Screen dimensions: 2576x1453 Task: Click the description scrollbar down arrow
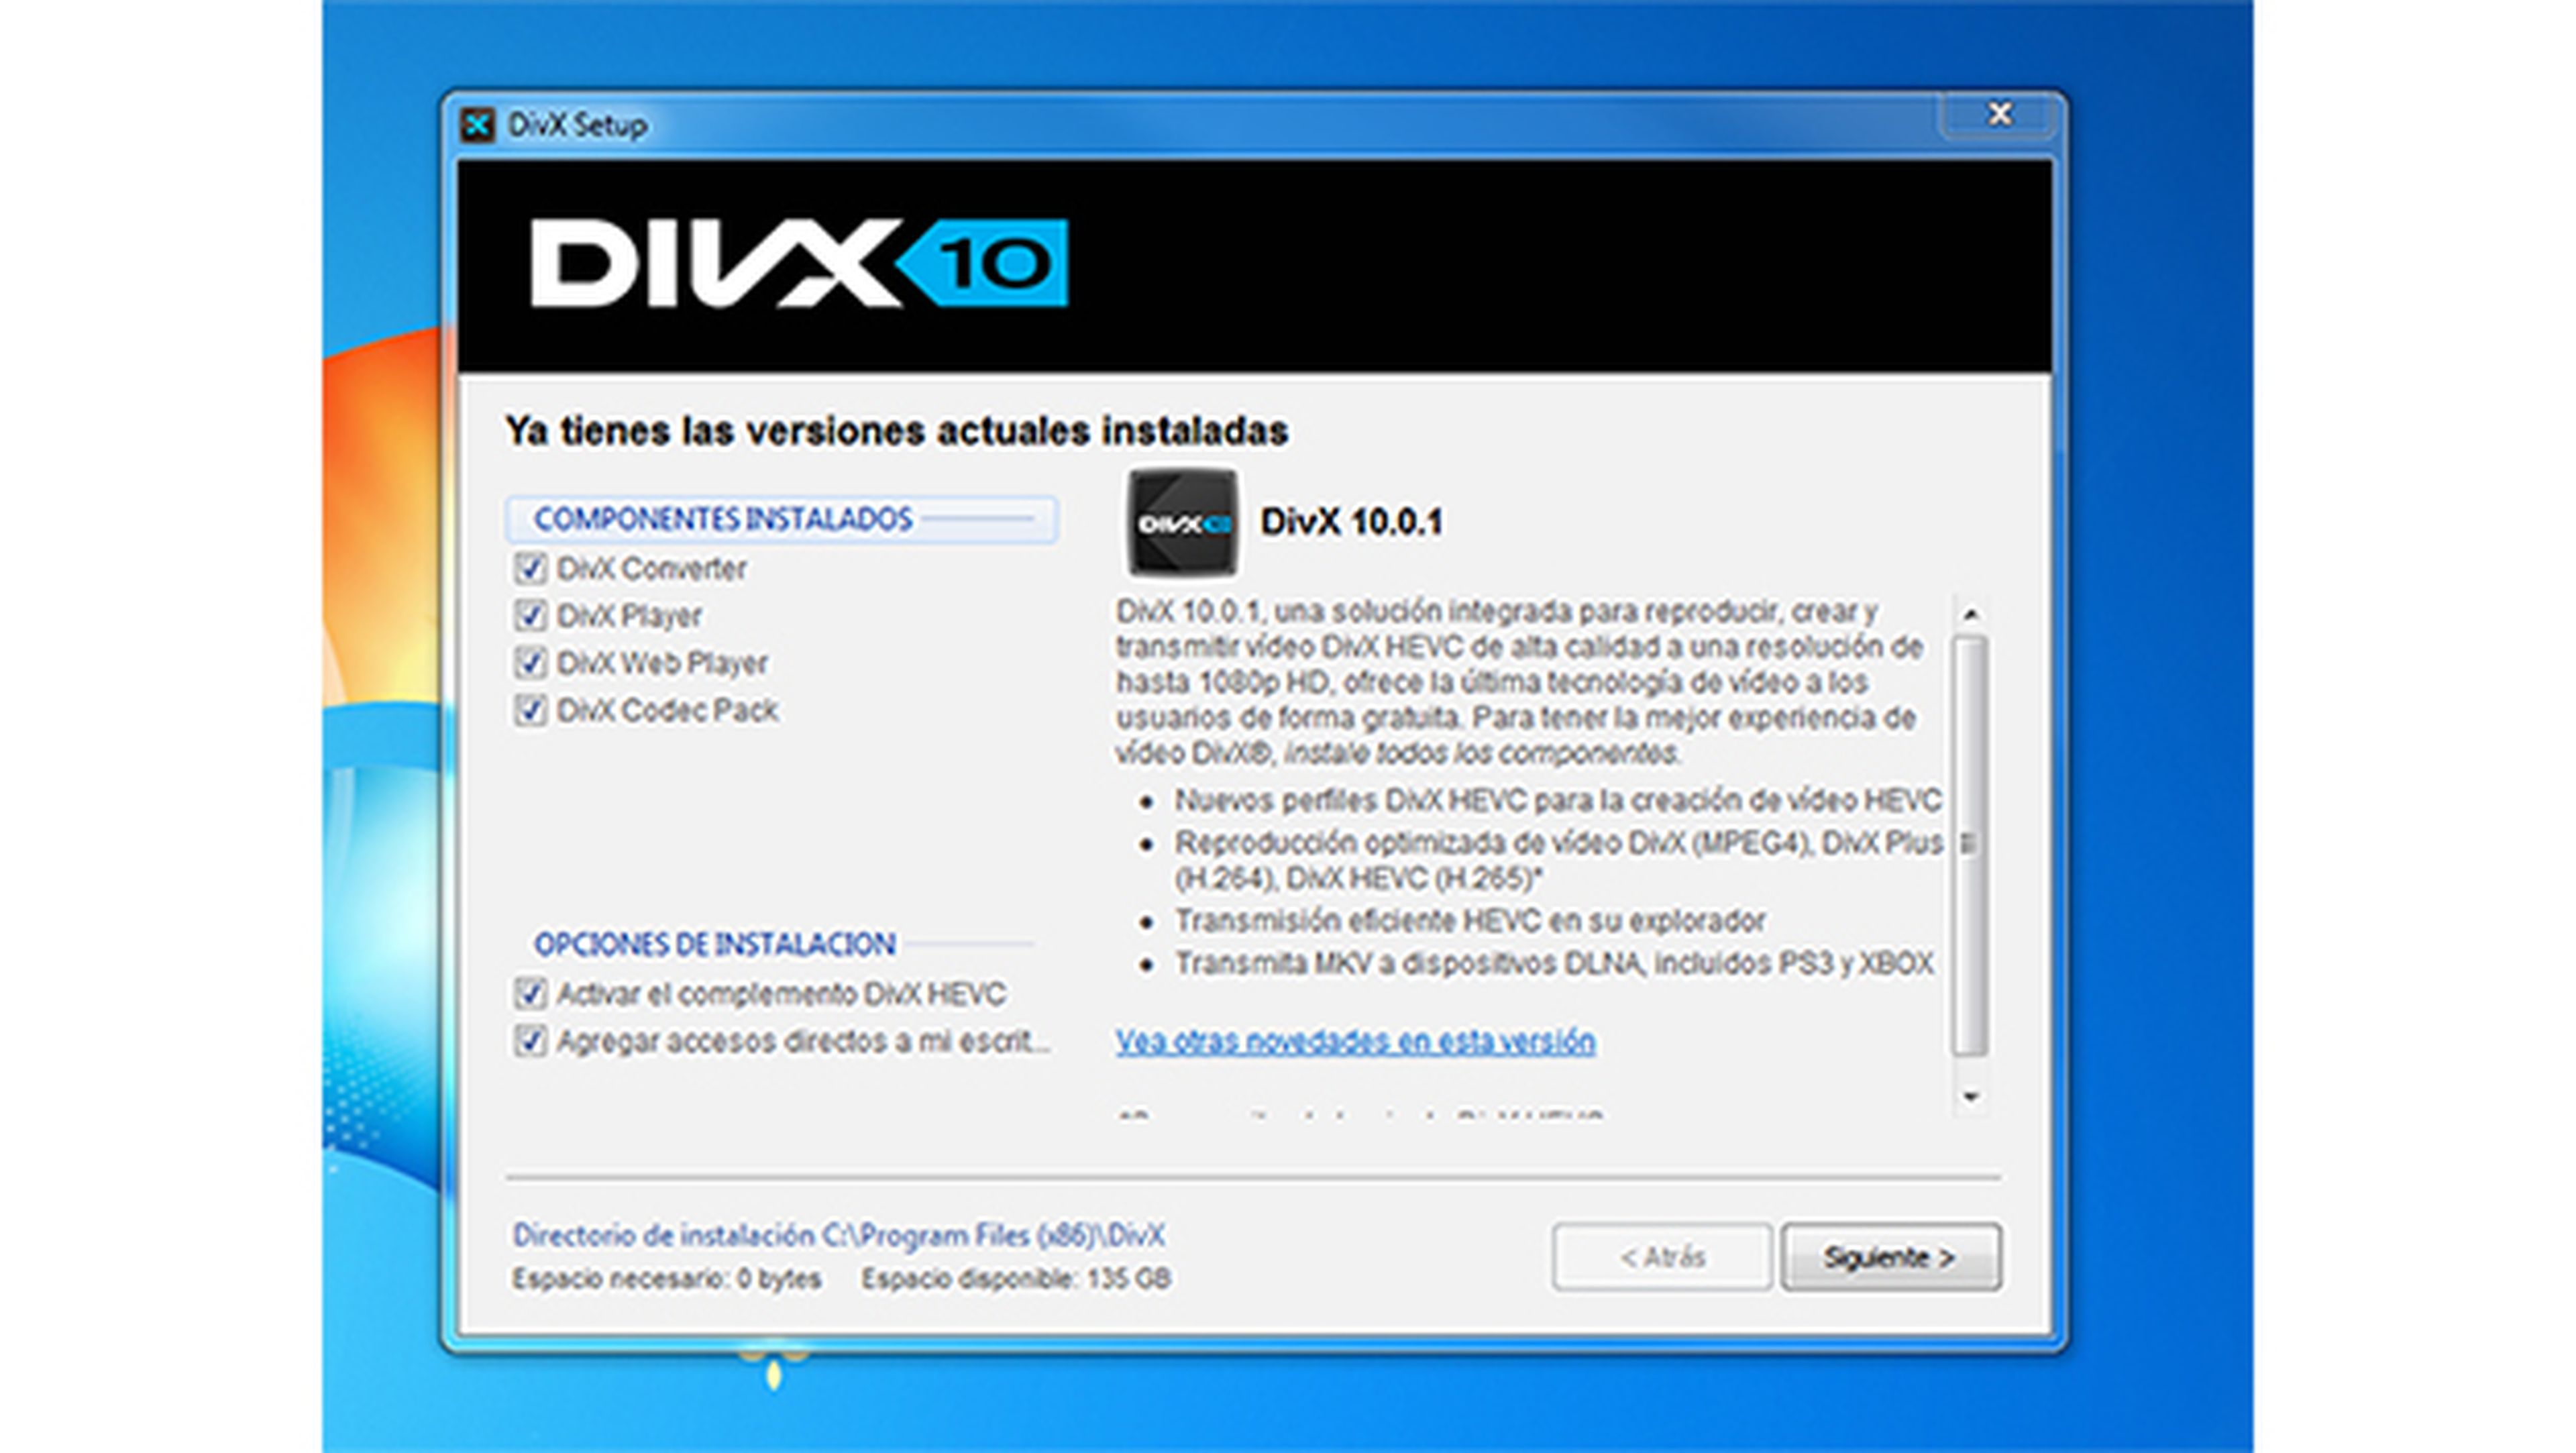1970,1097
